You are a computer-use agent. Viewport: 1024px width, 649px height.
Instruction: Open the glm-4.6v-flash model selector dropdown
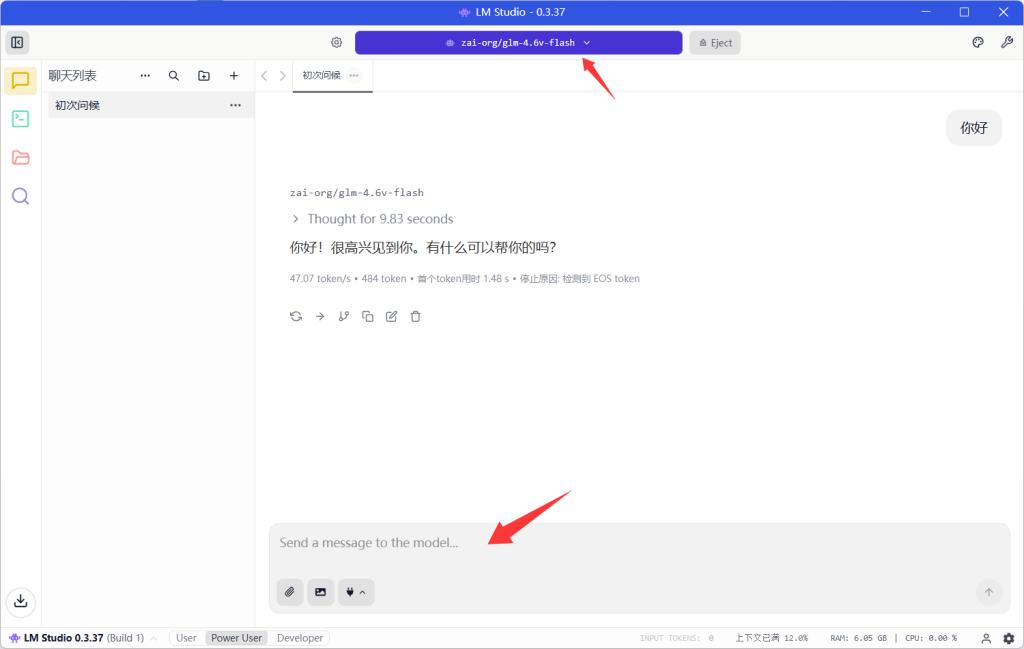pyautogui.click(x=518, y=43)
